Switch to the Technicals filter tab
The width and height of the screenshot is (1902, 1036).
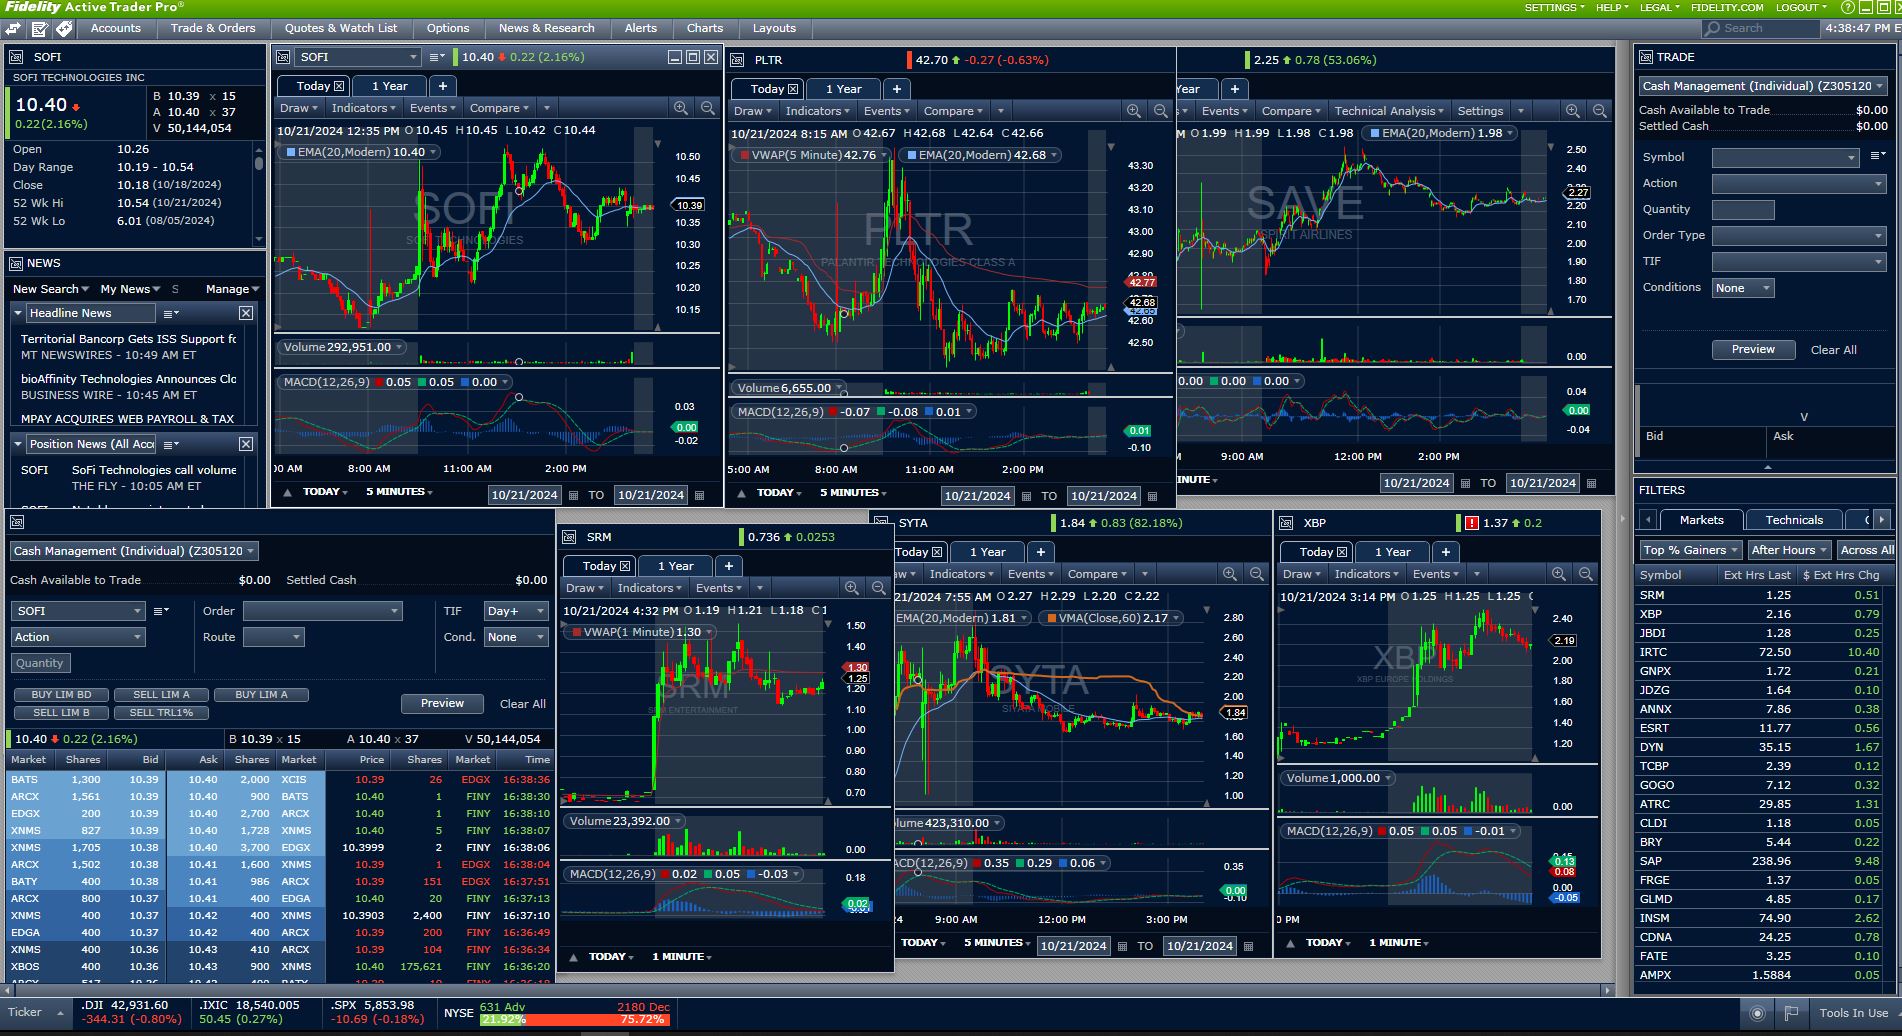coord(1794,520)
